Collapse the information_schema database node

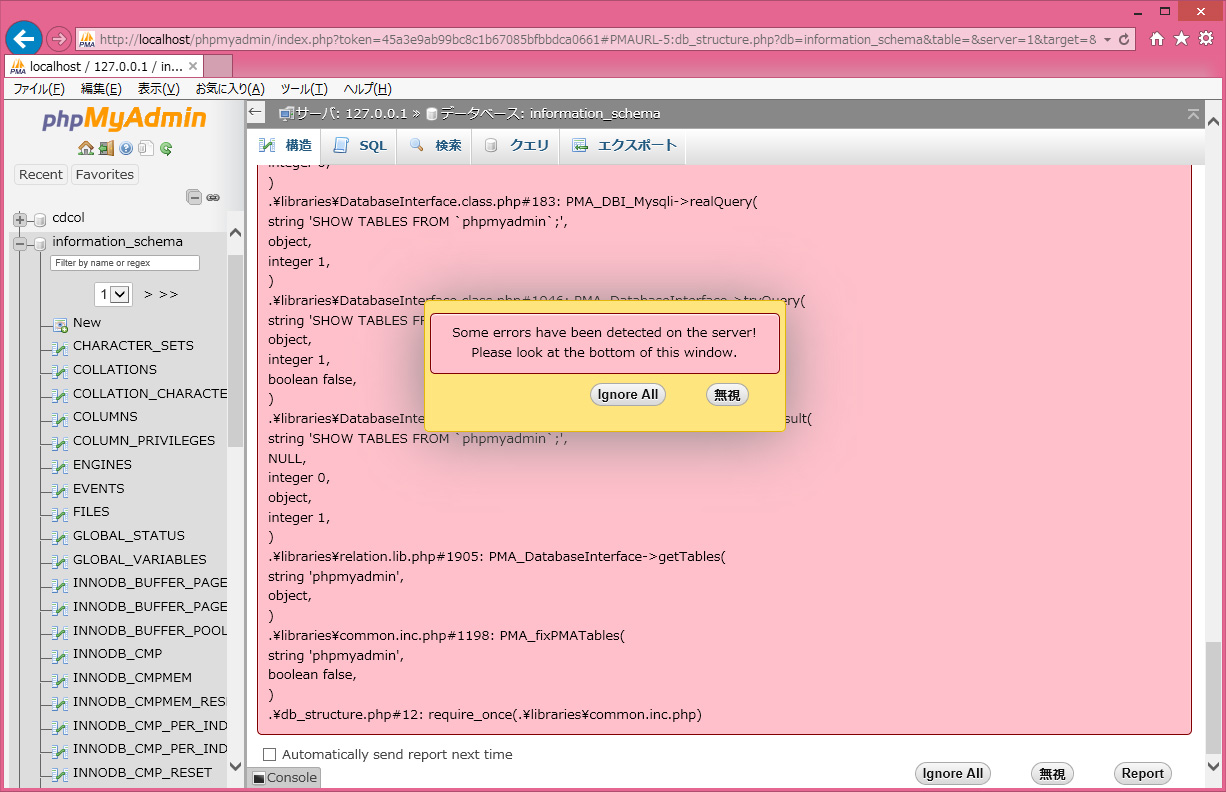point(19,242)
